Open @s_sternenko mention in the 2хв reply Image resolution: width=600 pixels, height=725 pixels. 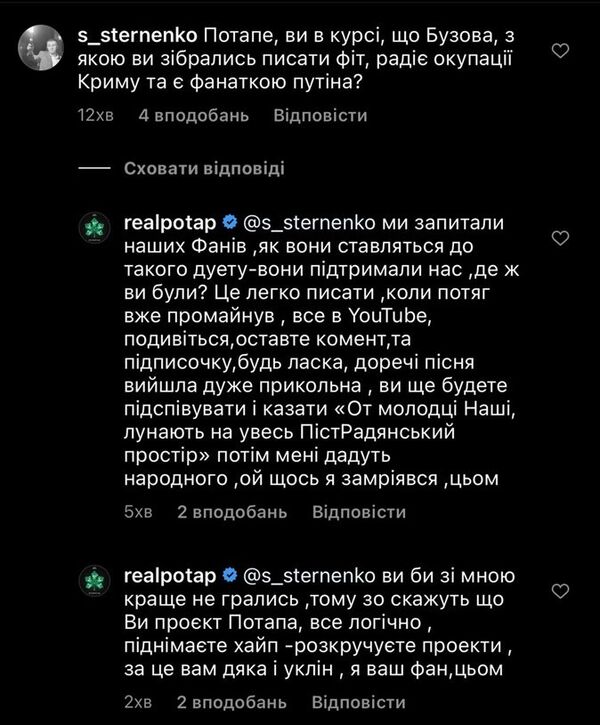tap(300, 576)
